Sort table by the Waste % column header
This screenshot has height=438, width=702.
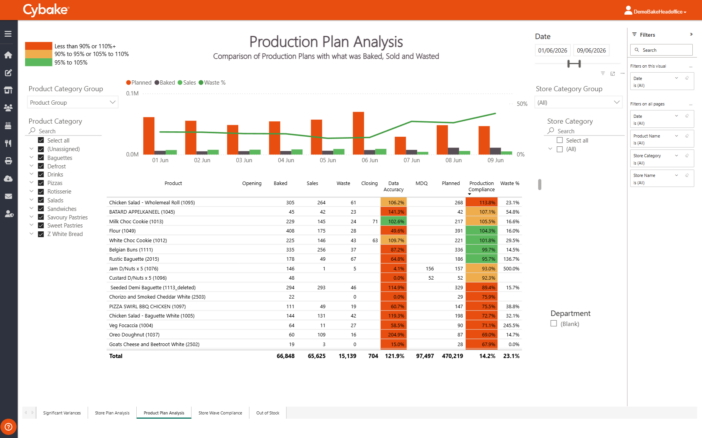509,183
